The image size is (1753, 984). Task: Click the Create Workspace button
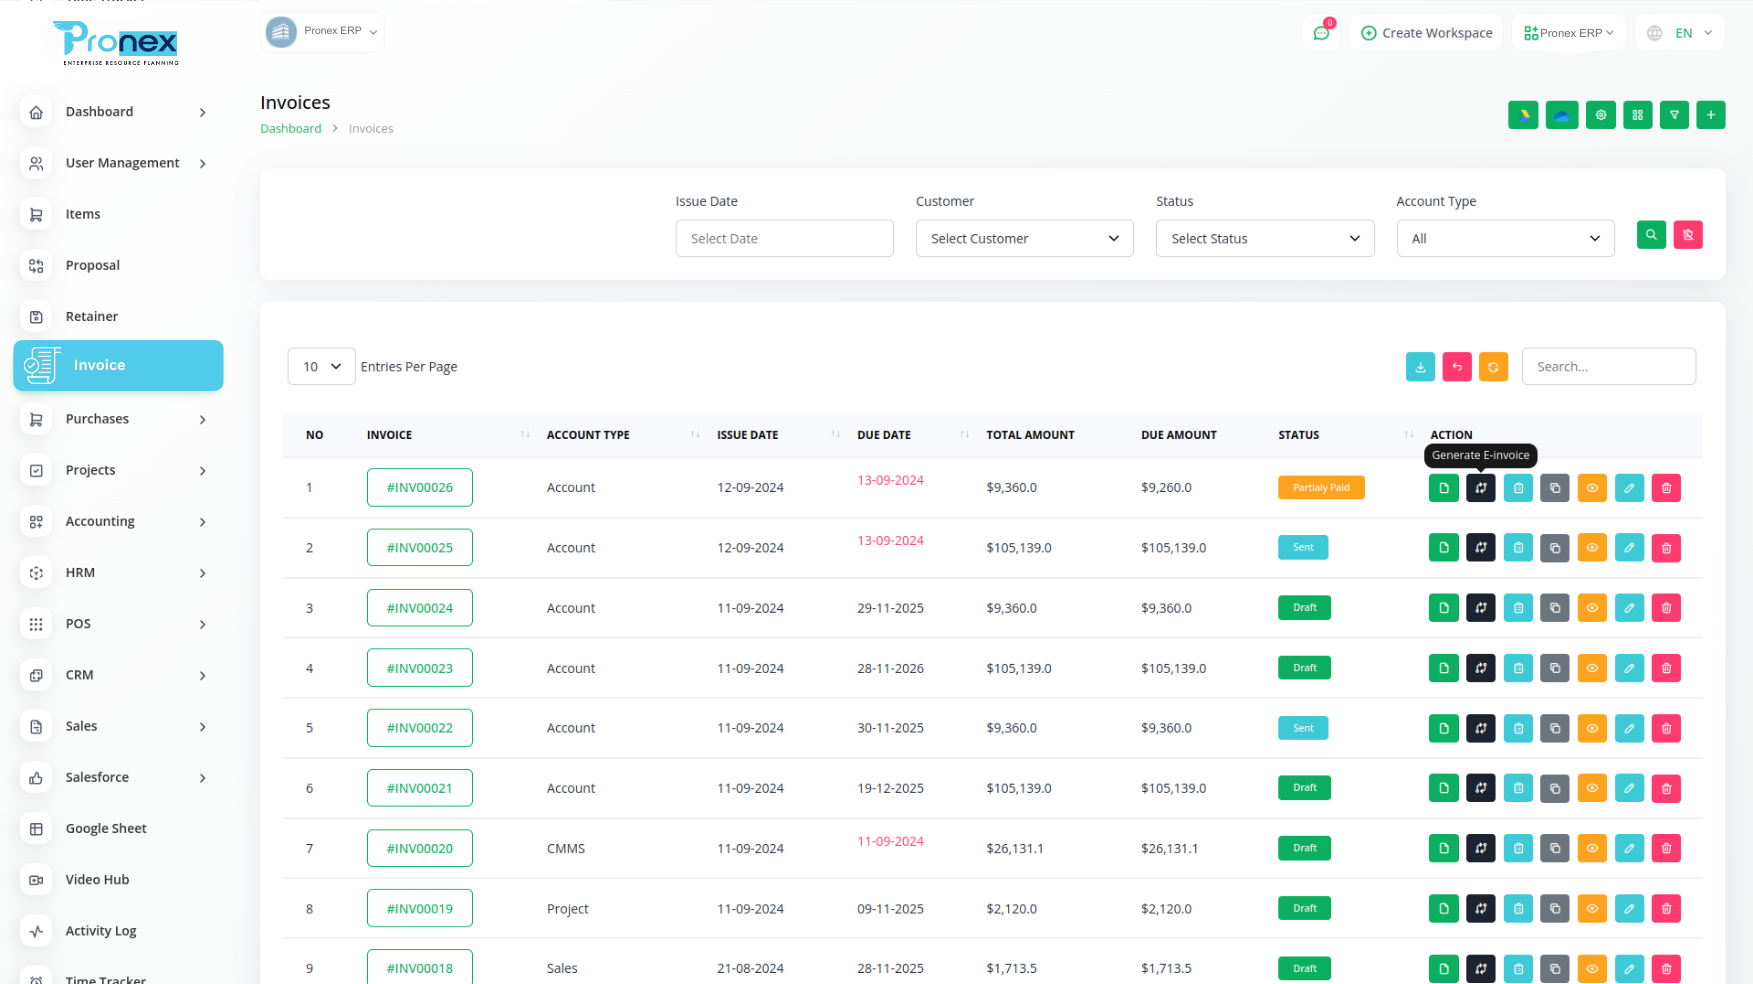pyautogui.click(x=1426, y=33)
